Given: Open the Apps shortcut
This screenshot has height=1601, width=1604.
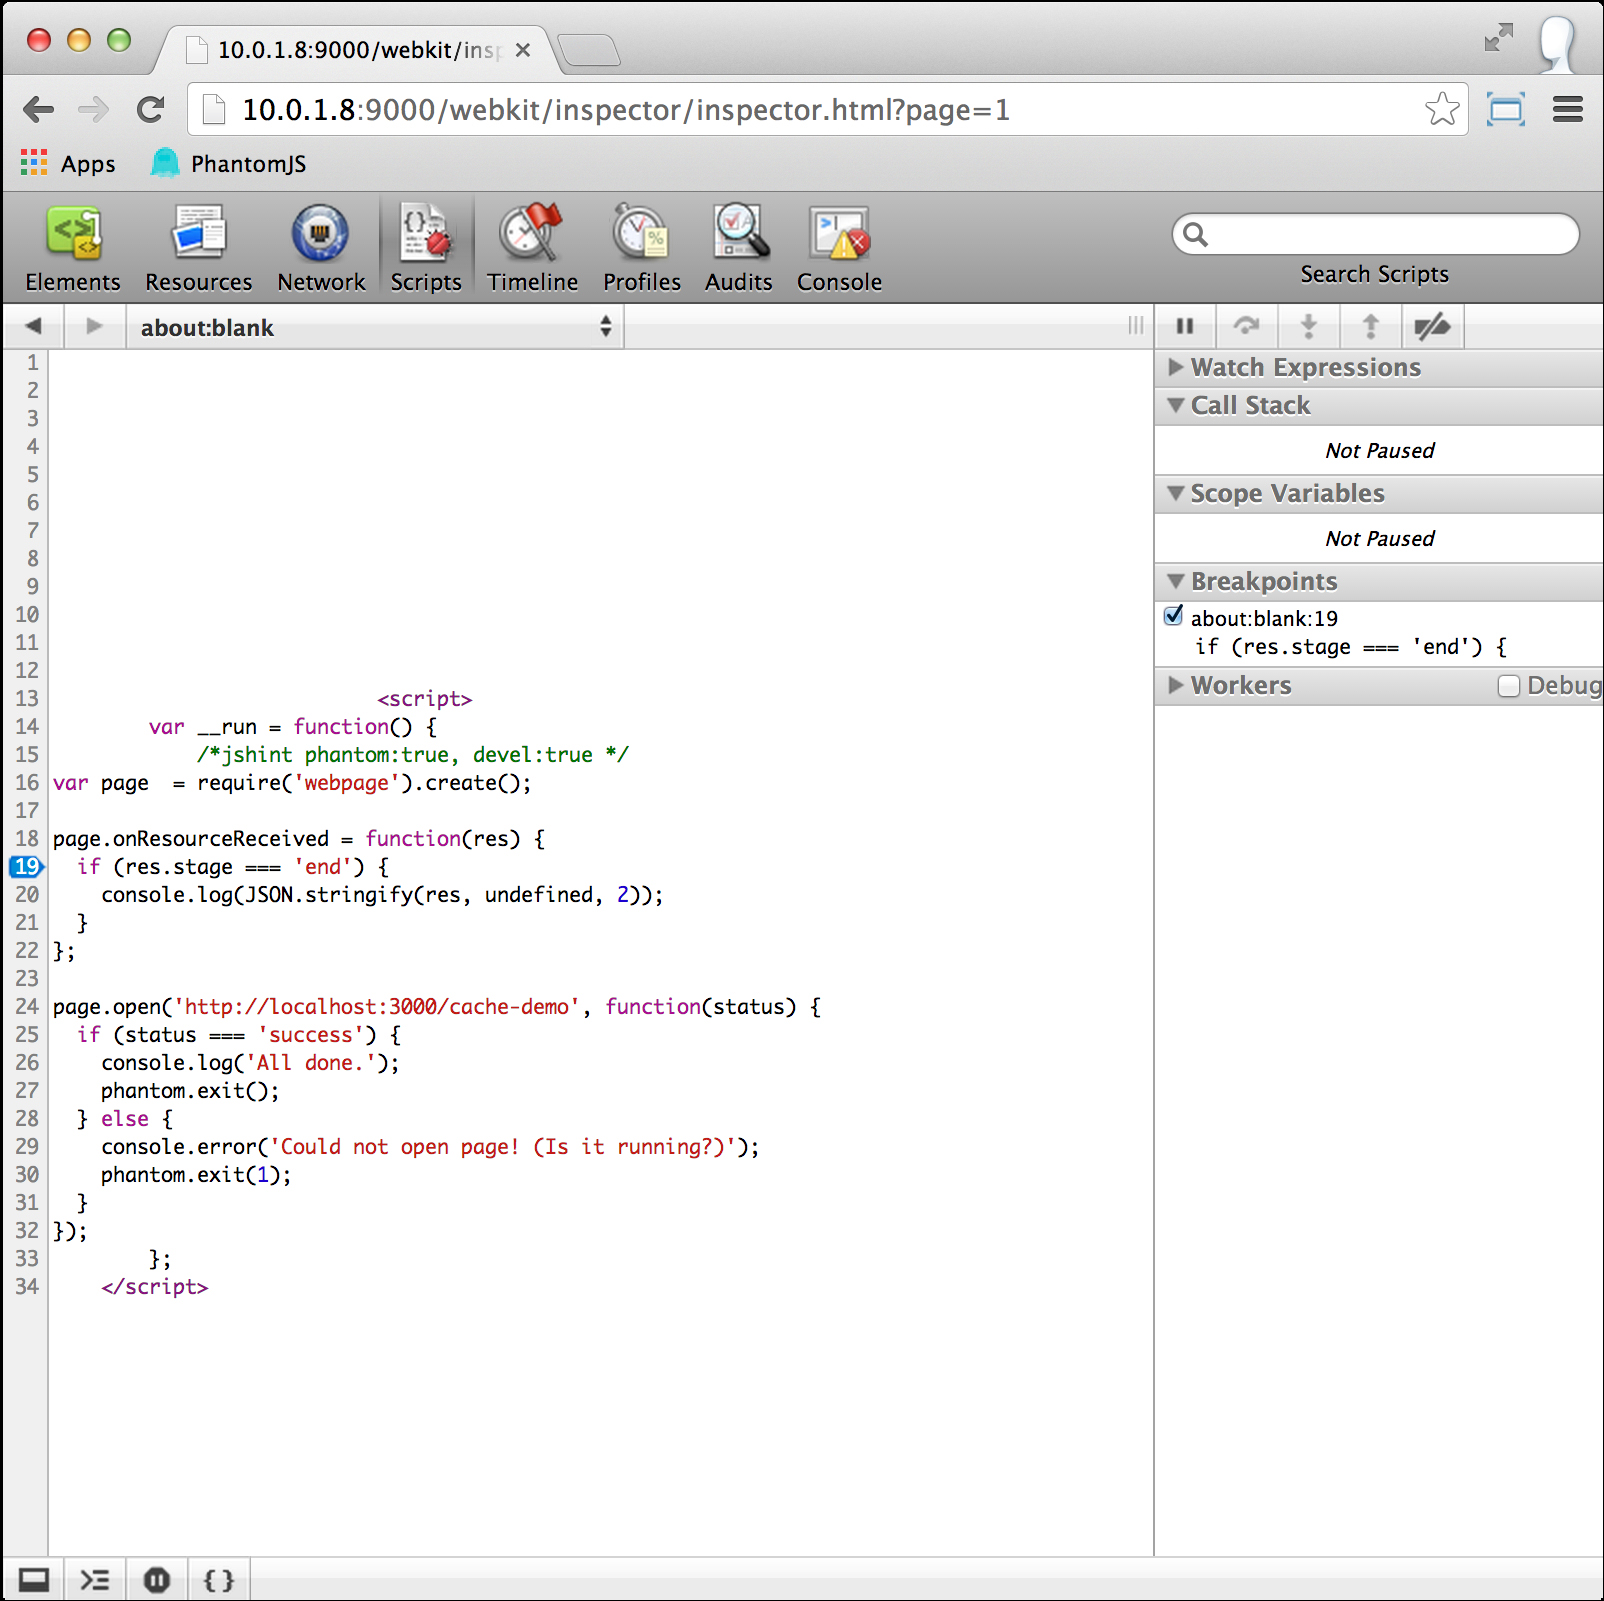Looking at the screenshot, I should pos(68,163).
